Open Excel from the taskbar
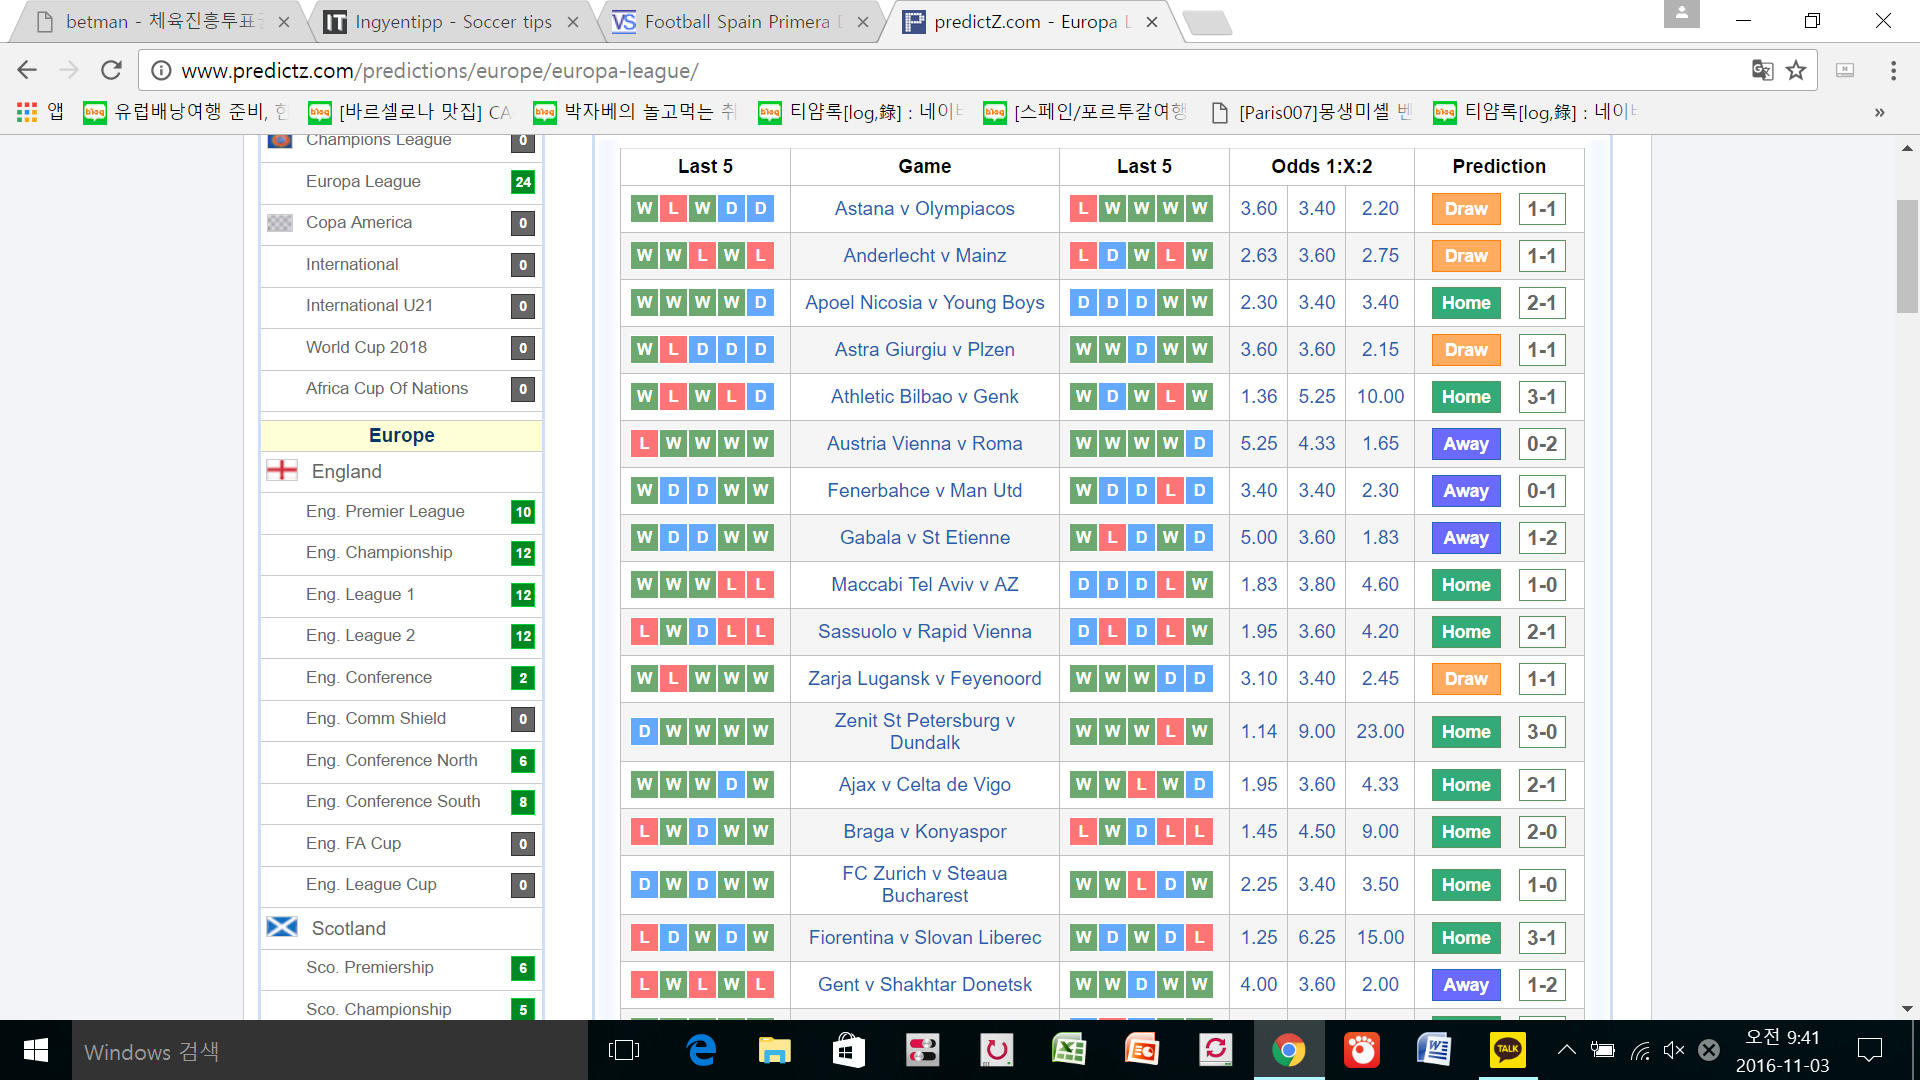 pyautogui.click(x=1069, y=1050)
